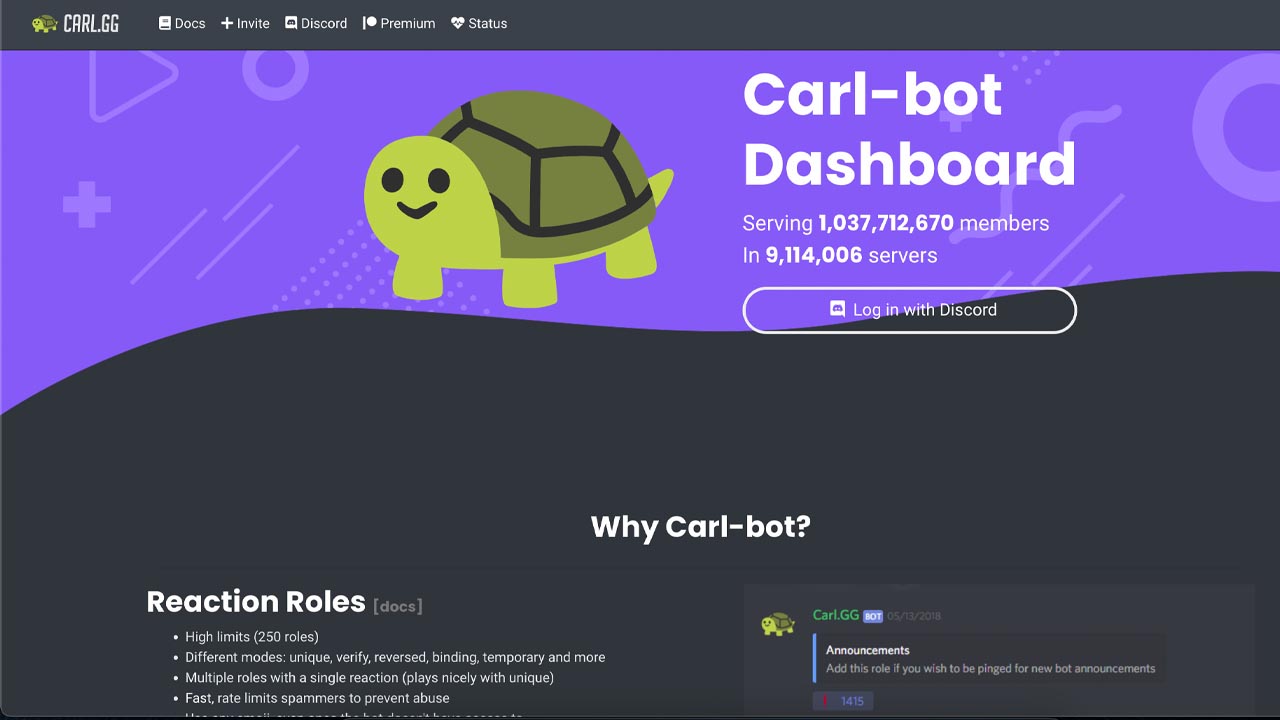Click the Multiple roles with single reaction bullet

click(x=369, y=678)
